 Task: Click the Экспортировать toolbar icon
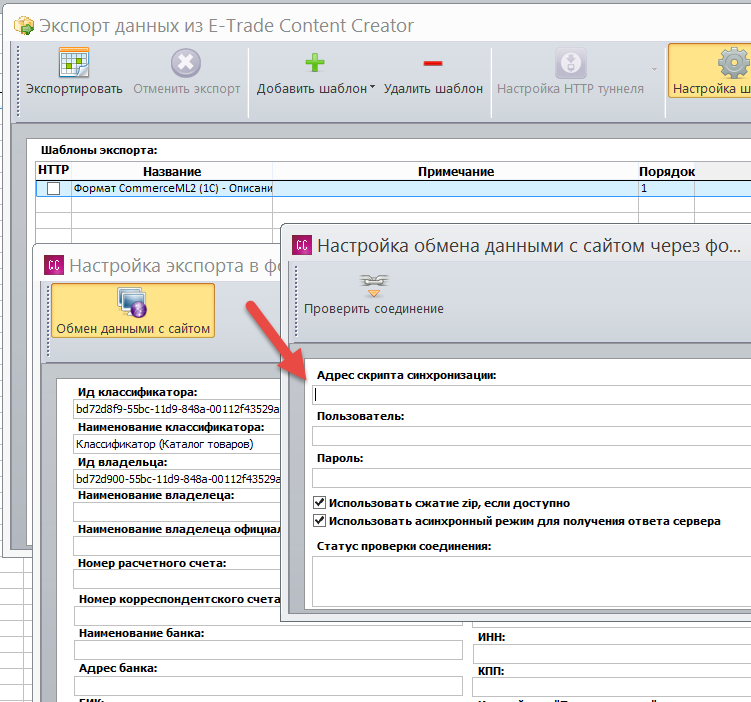click(x=74, y=62)
